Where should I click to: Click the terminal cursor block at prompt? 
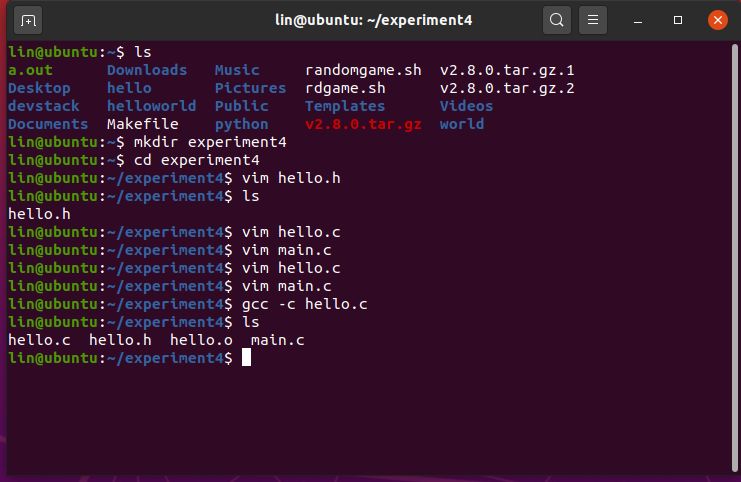coord(246,358)
